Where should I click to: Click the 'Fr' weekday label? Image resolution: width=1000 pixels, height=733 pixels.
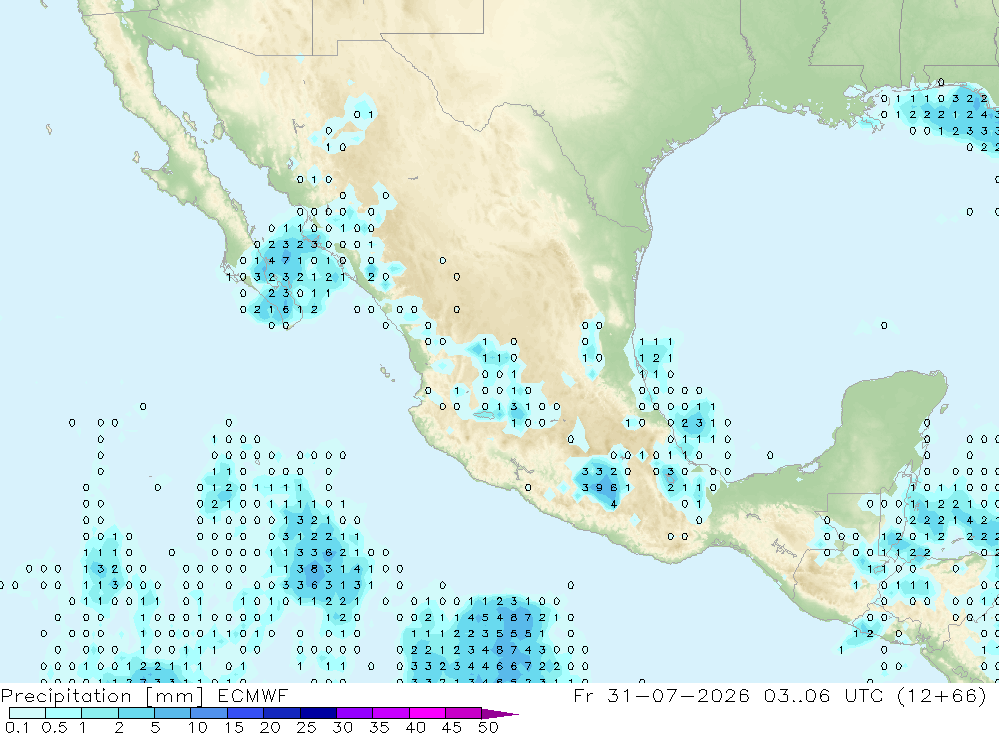(x=584, y=695)
